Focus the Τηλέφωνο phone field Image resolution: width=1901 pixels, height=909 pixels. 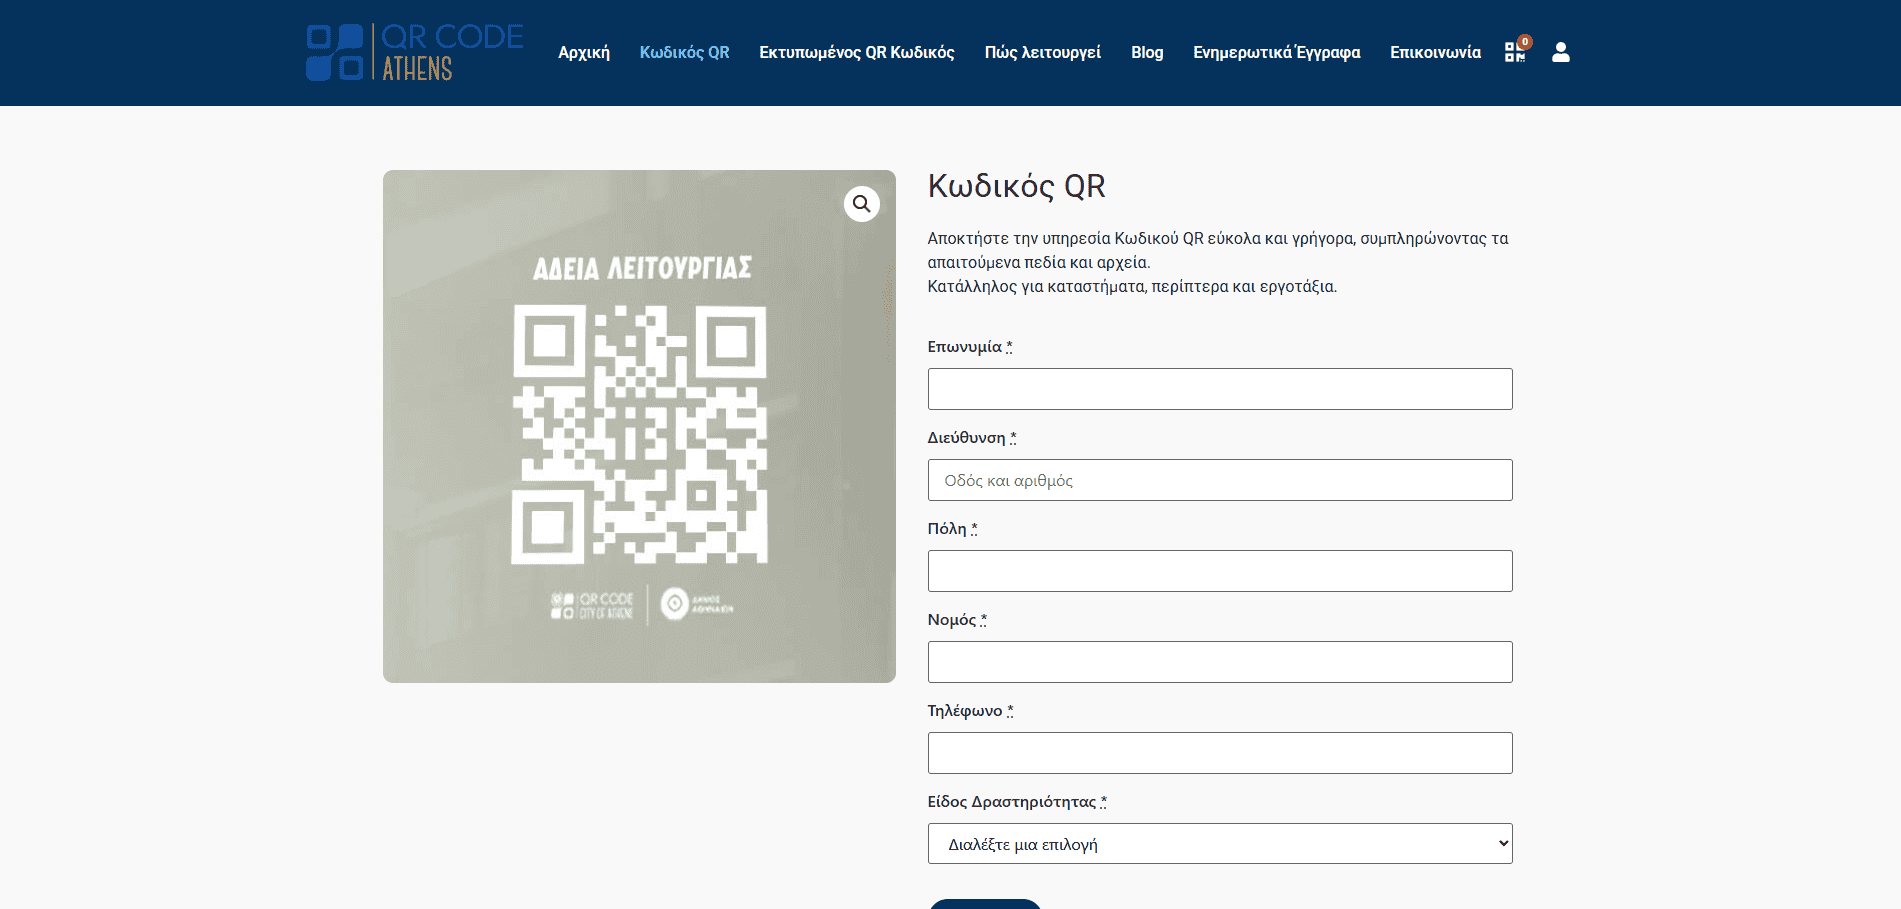click(1219, 753)
